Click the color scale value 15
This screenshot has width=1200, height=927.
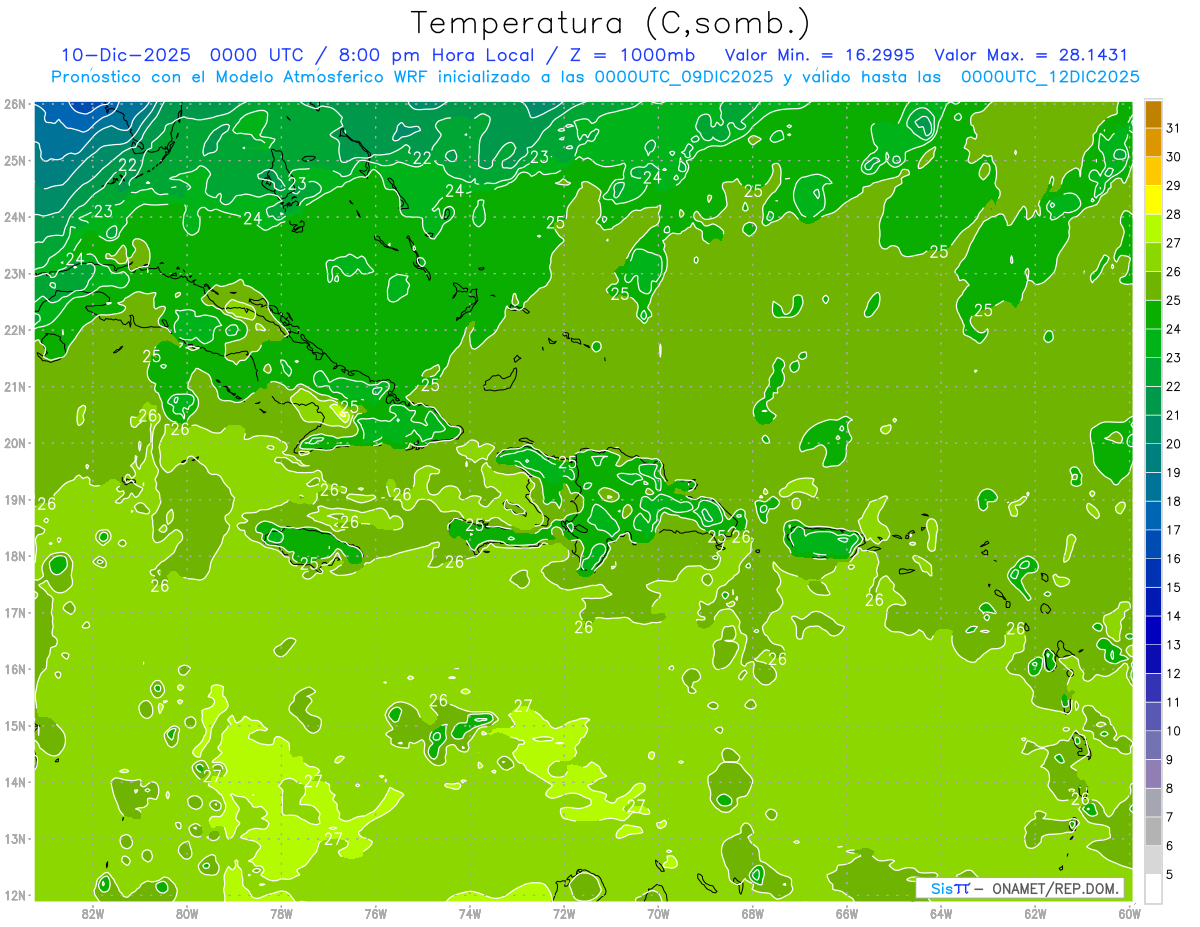(1174, 587)
